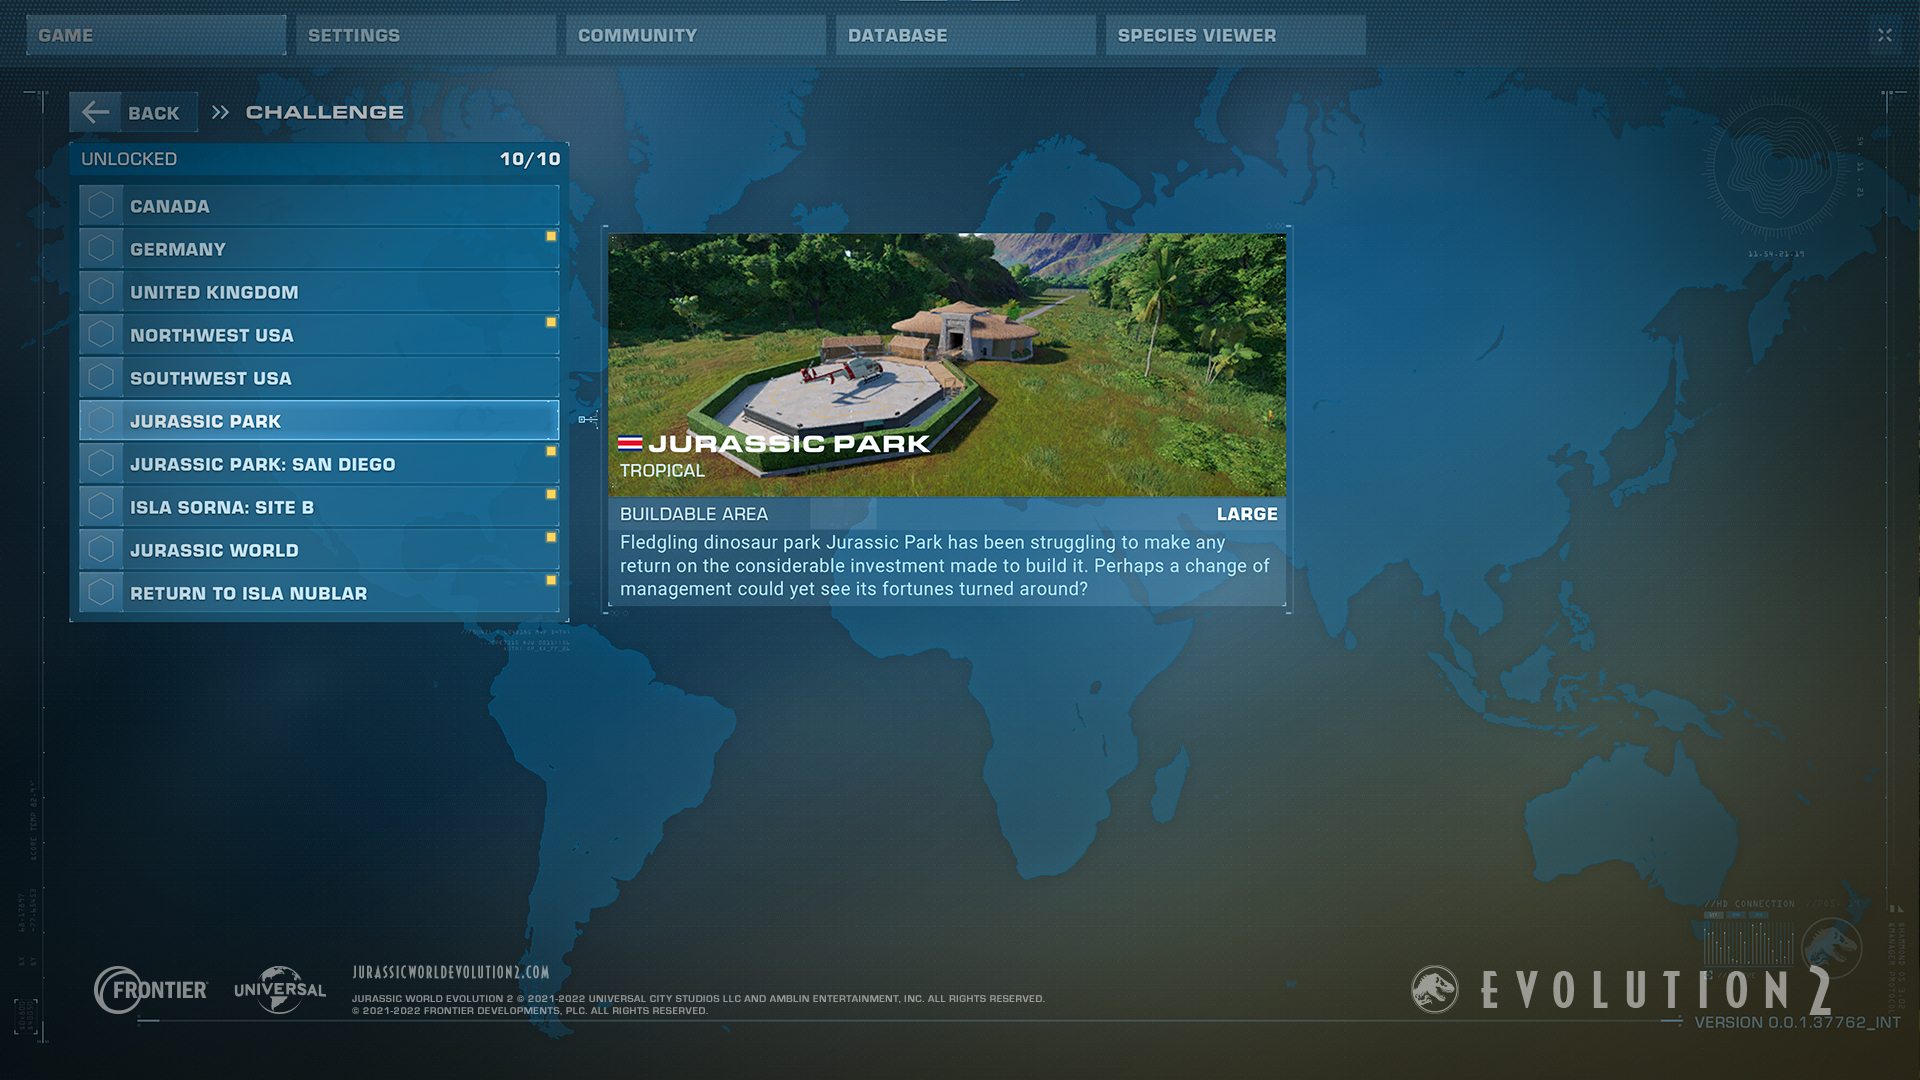The image size is (1920, 1080).
Task: Click the hexagon icon beside Canada
Action: [x=101, y=205]
